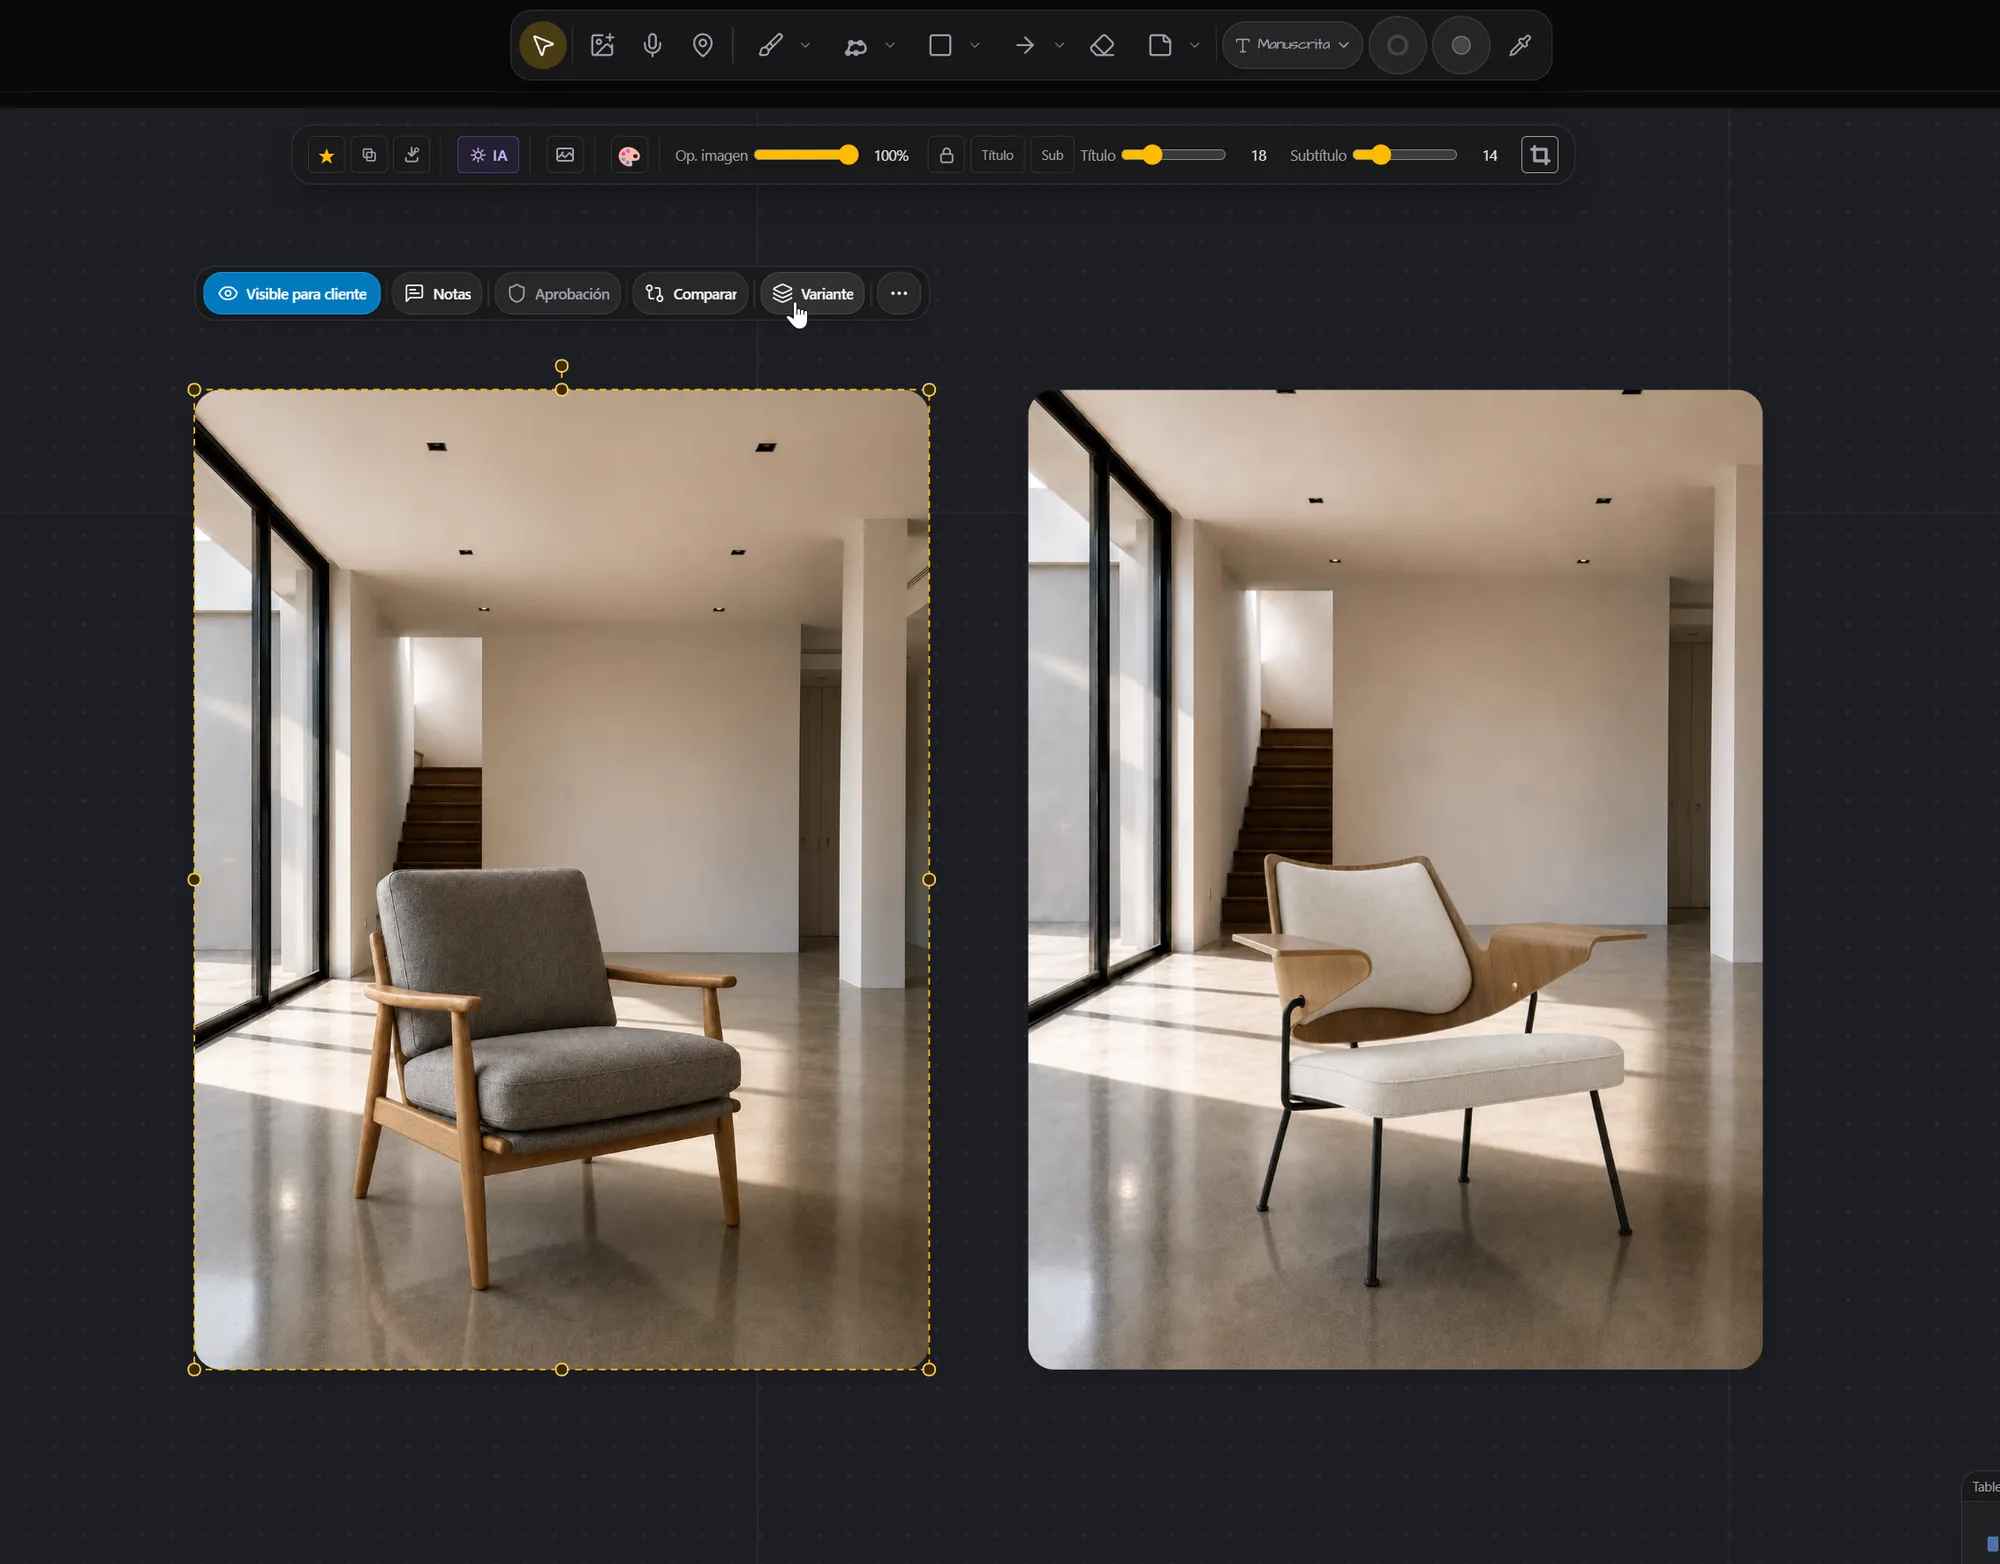Open the color palette icon

(x=629, y=155)
